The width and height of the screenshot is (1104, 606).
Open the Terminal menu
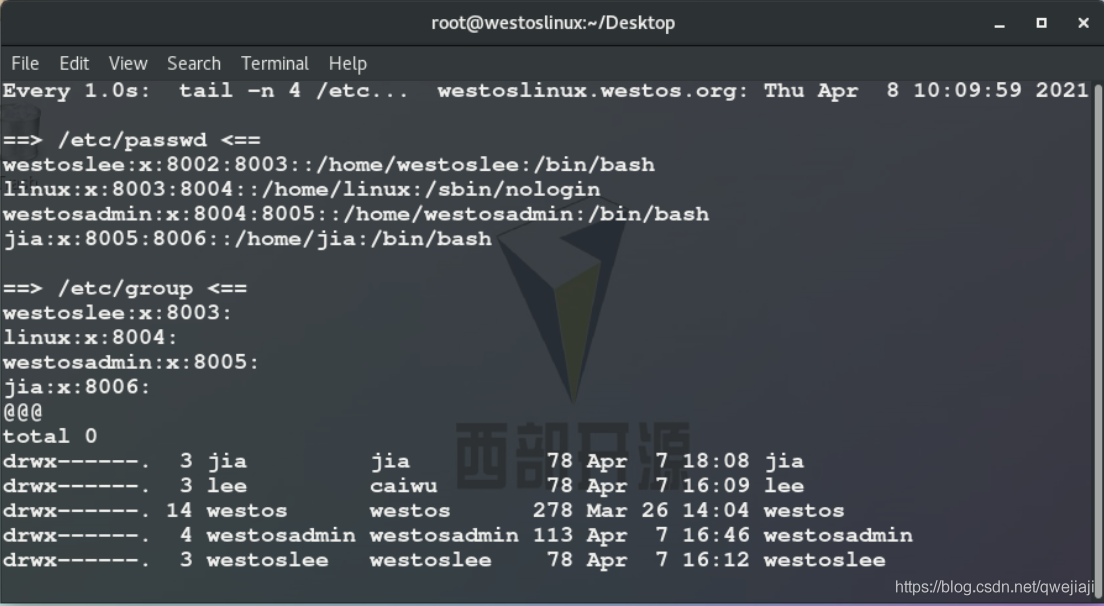[275, 63]
